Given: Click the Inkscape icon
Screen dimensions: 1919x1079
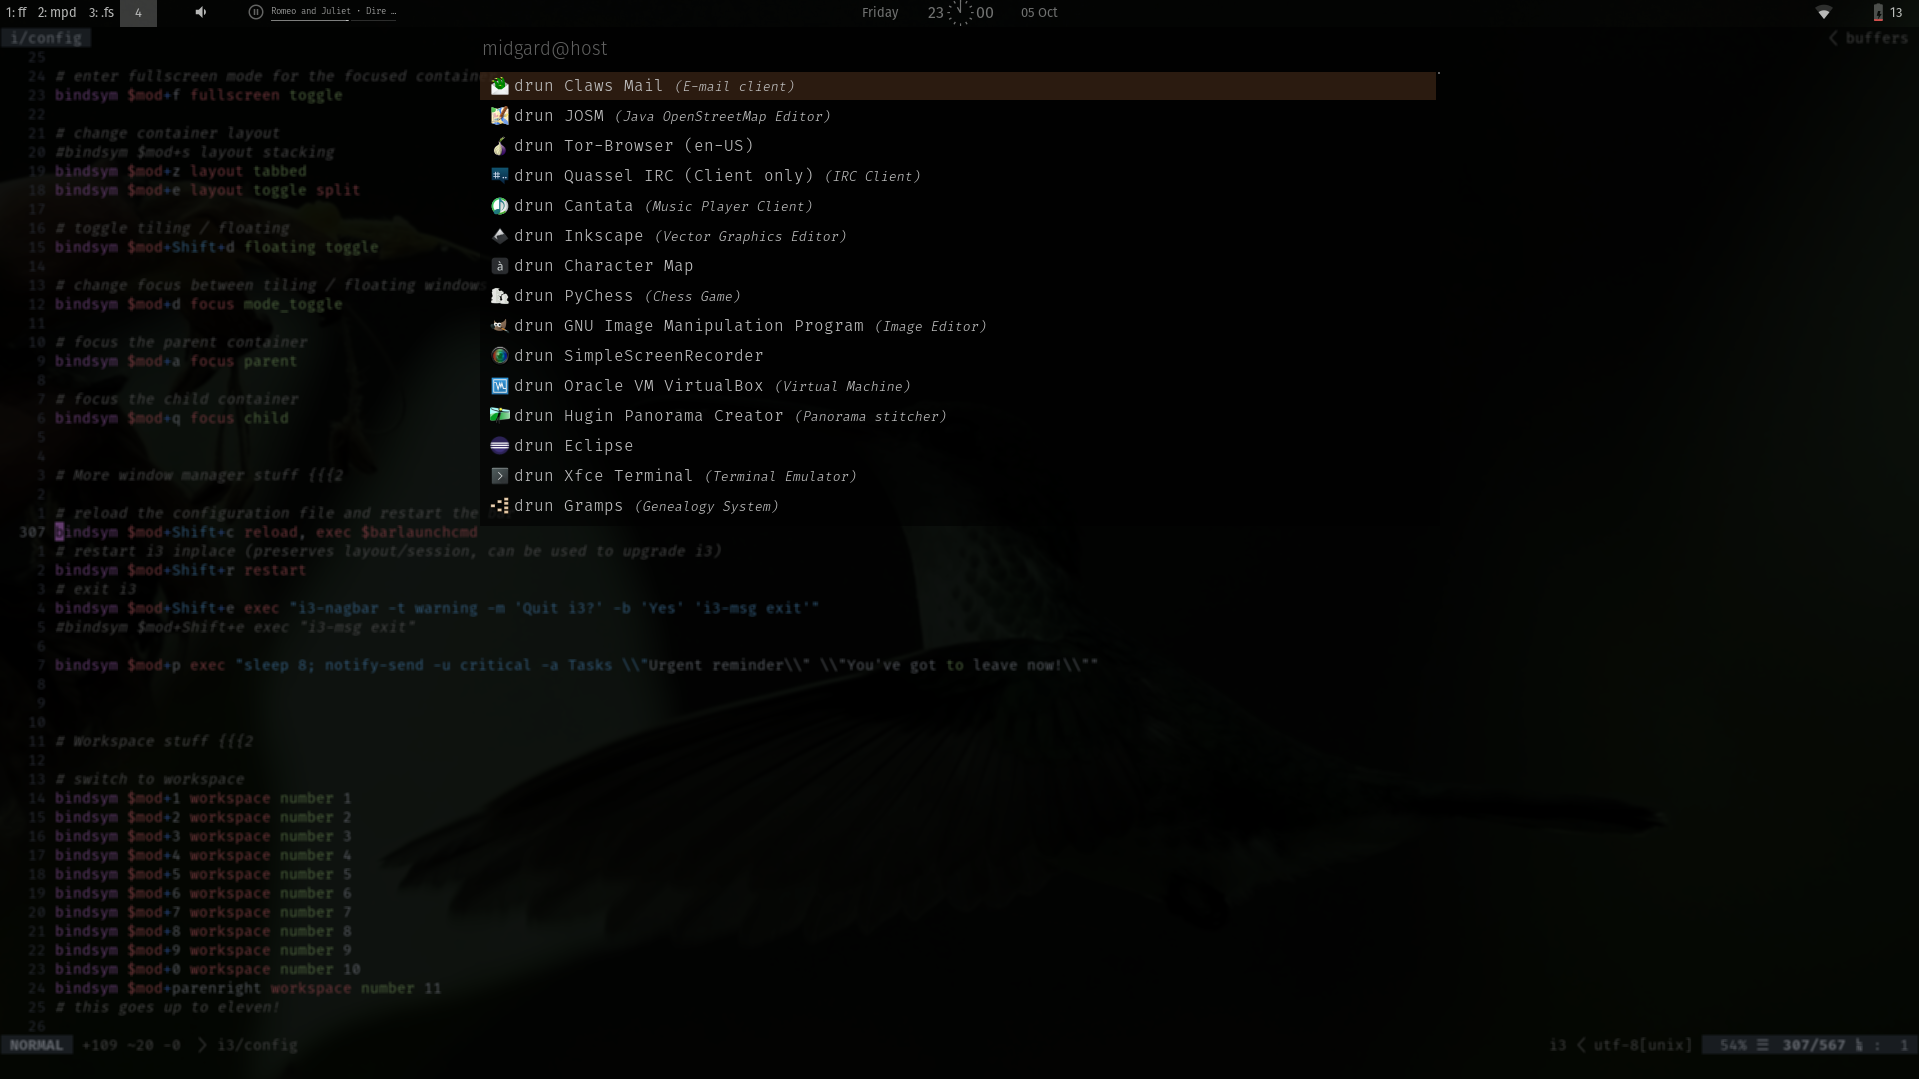Looking at the screenshot, I should (x=500, y=236).
